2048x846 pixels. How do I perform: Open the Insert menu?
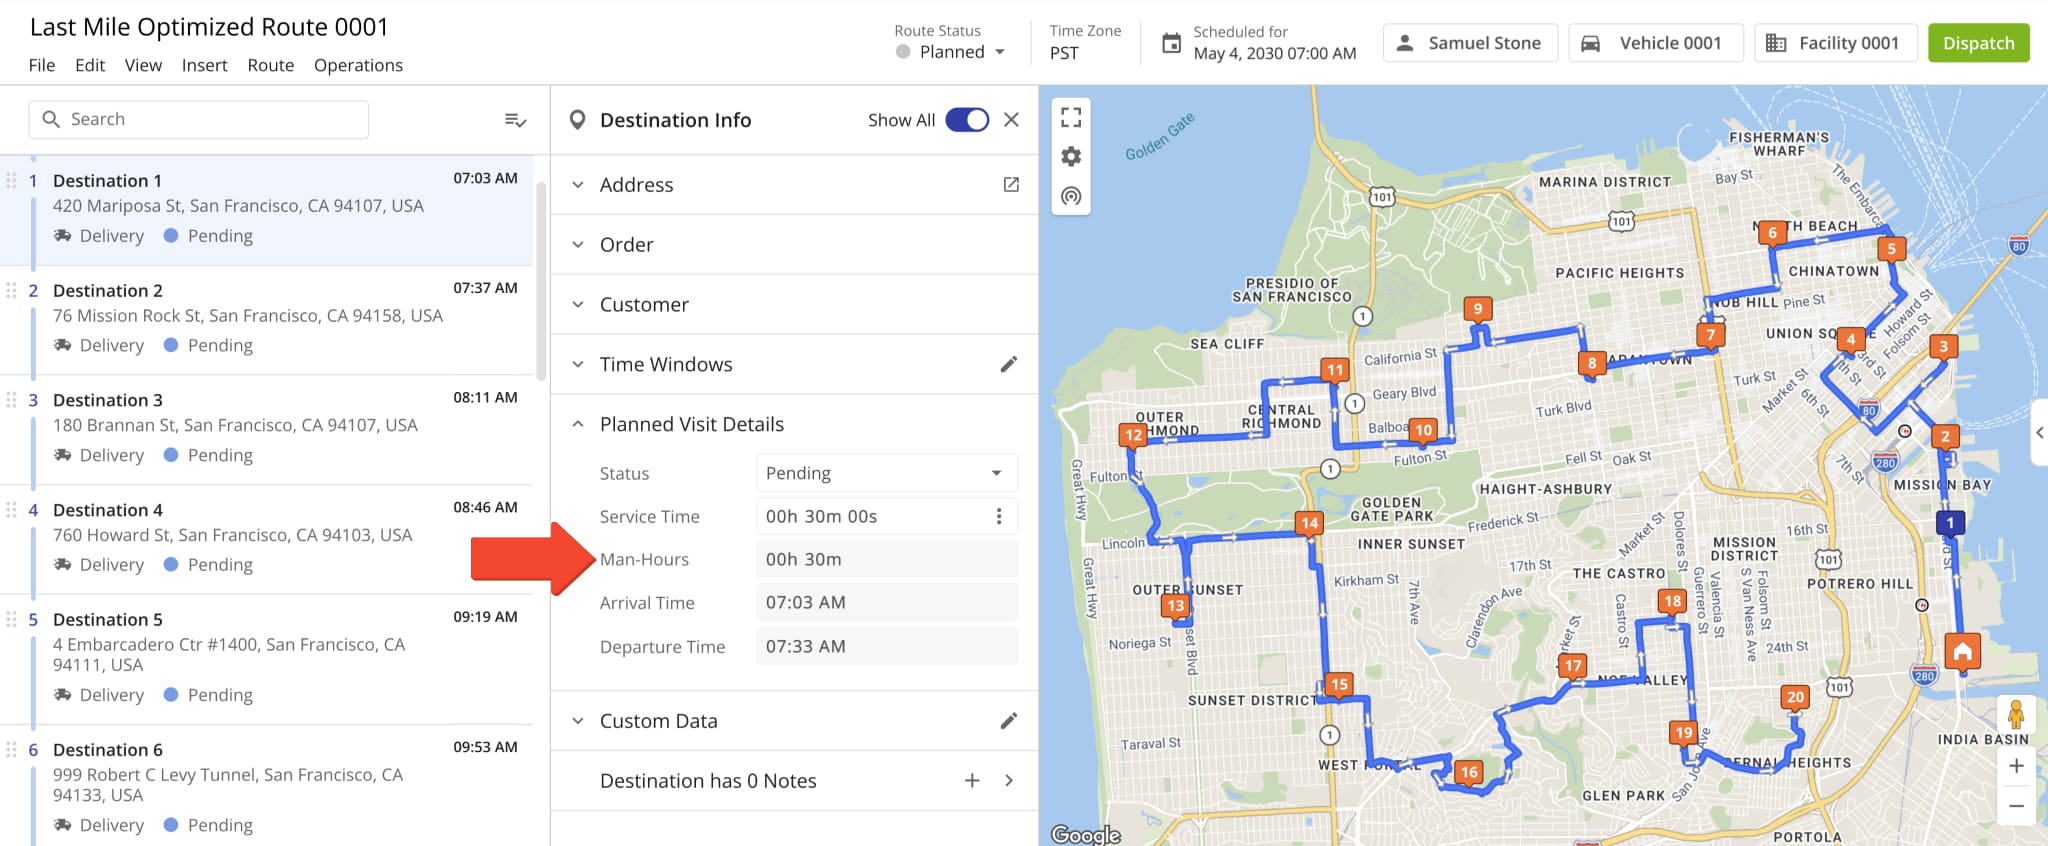pyautogui.click(x=204, y=65)
